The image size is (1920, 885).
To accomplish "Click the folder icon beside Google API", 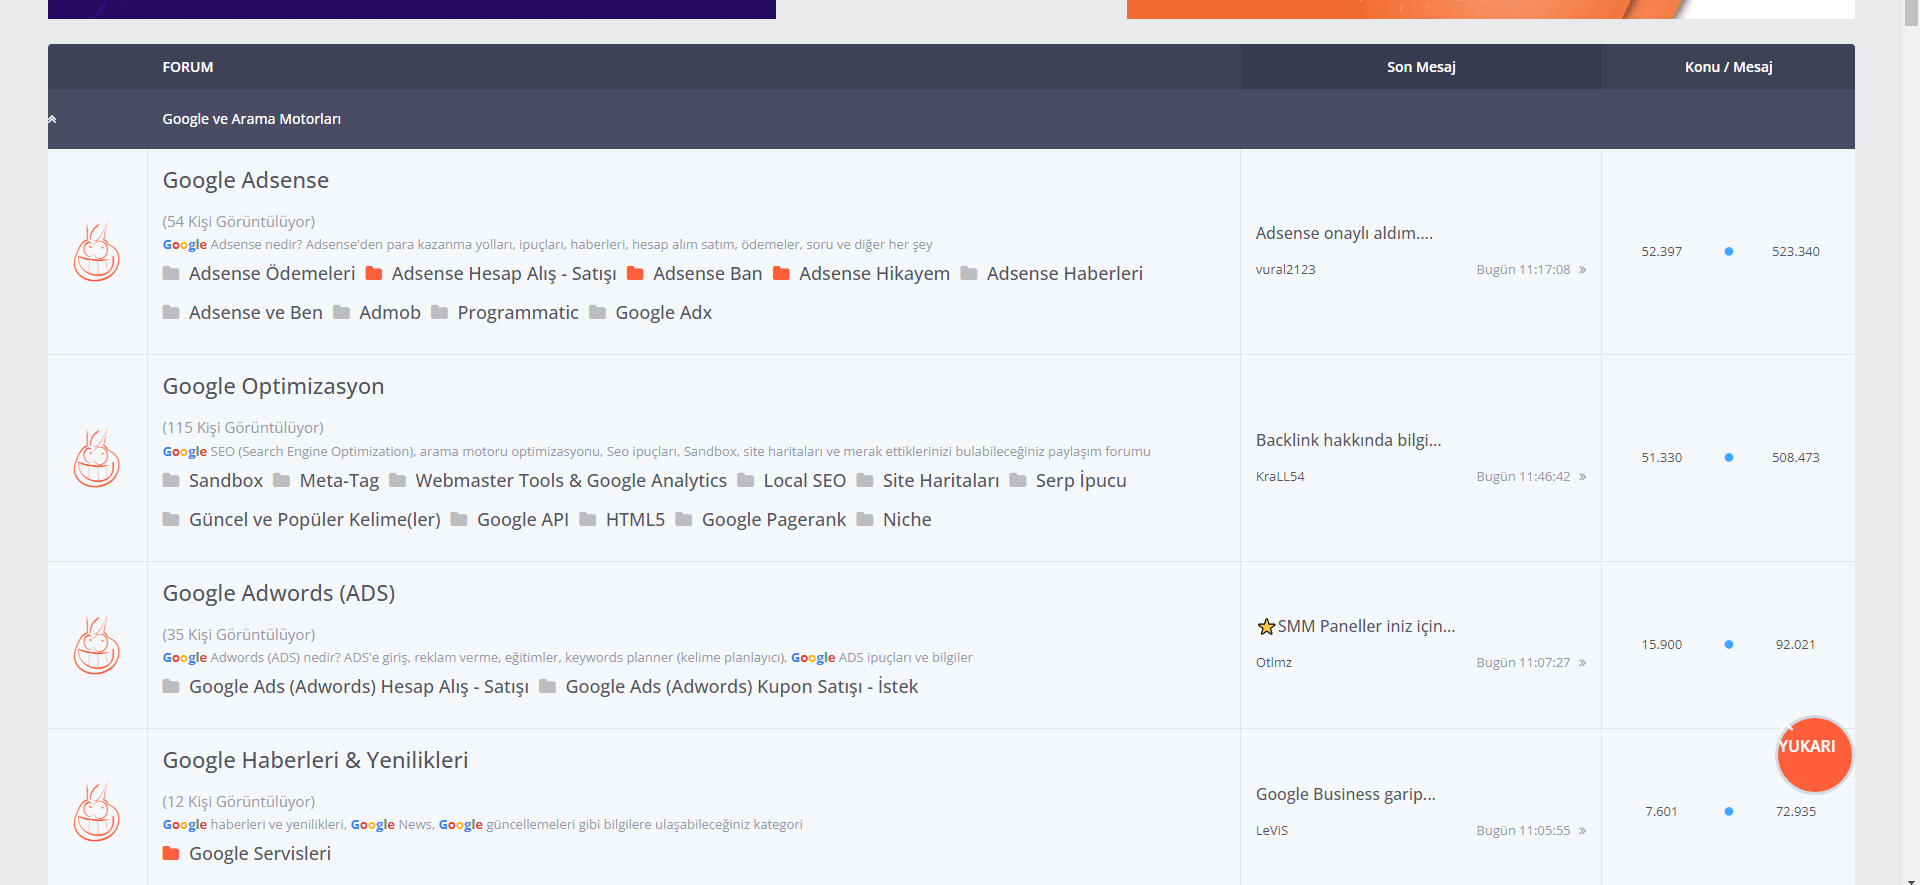I will [459, 519].
